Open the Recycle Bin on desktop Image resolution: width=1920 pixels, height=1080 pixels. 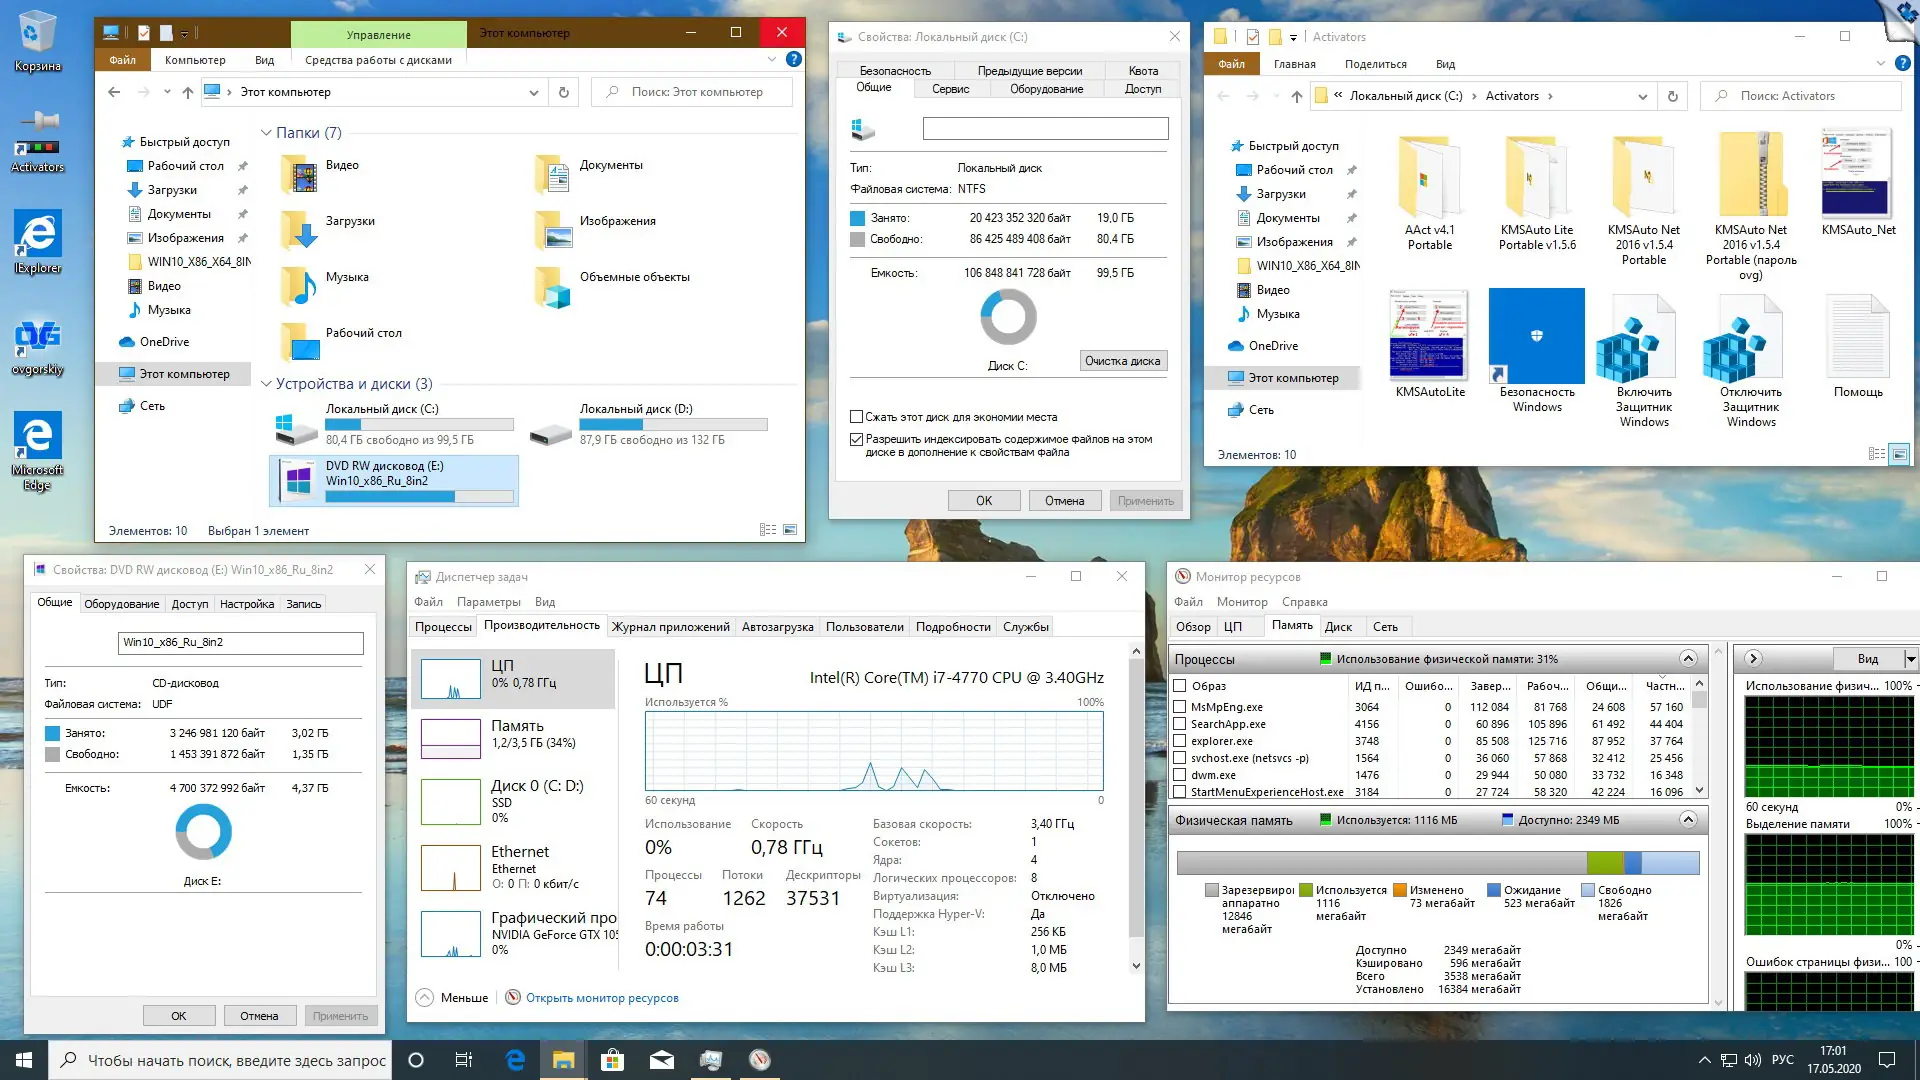pyautogui.click(x=37, y=33)
